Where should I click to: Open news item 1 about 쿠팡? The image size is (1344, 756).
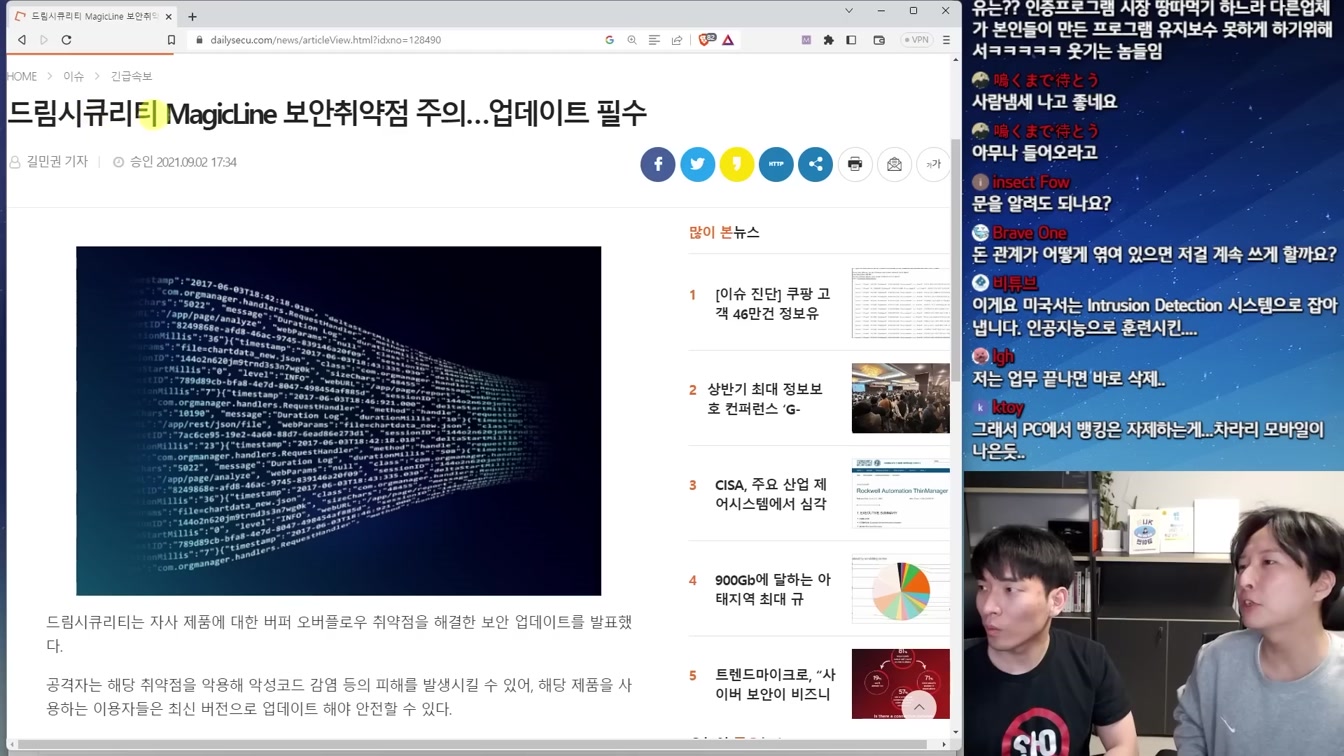coord(772,304)
